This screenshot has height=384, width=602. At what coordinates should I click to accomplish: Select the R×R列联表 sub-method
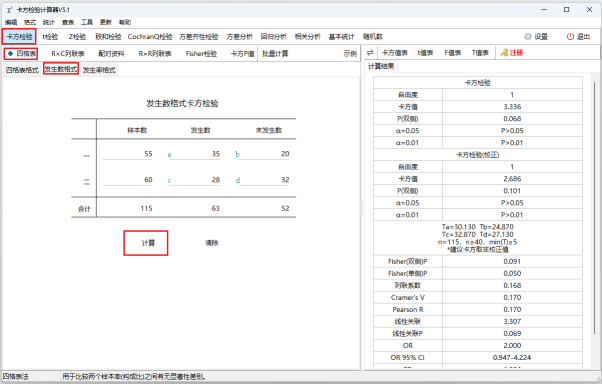point(155,53)
